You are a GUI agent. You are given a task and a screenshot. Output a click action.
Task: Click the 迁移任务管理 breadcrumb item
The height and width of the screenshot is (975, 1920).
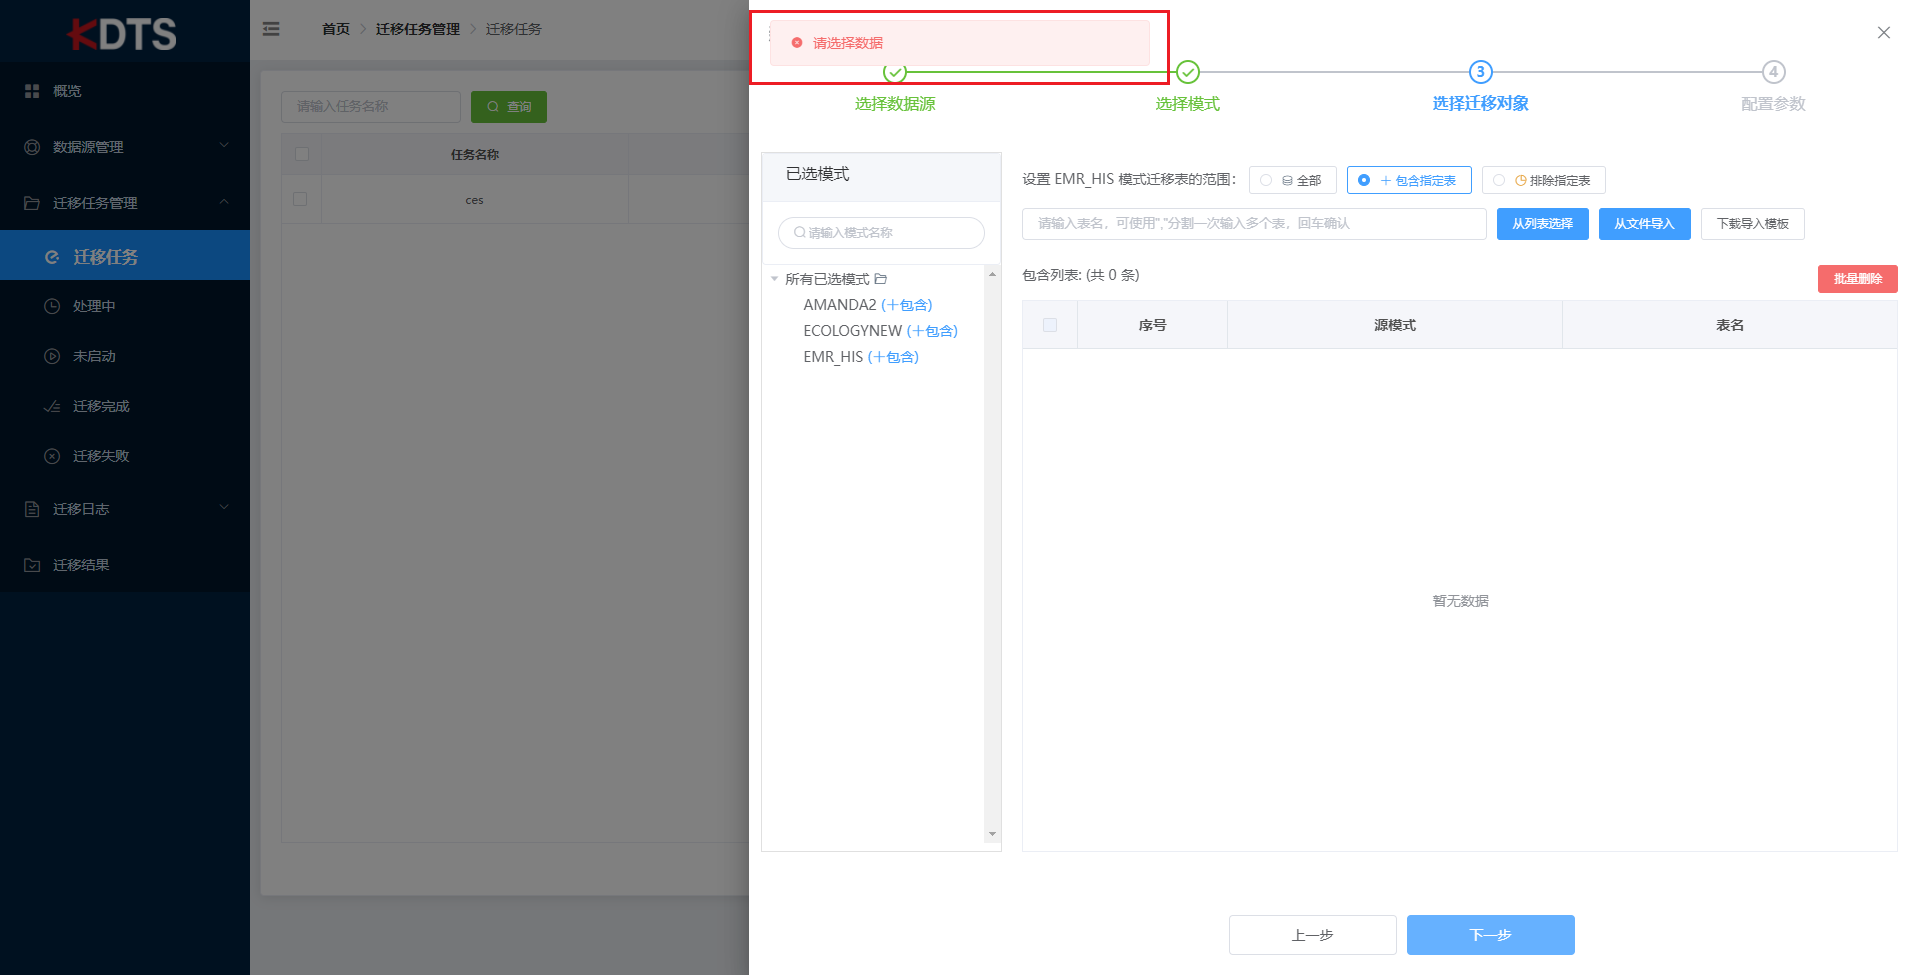[x=417, y=29]
